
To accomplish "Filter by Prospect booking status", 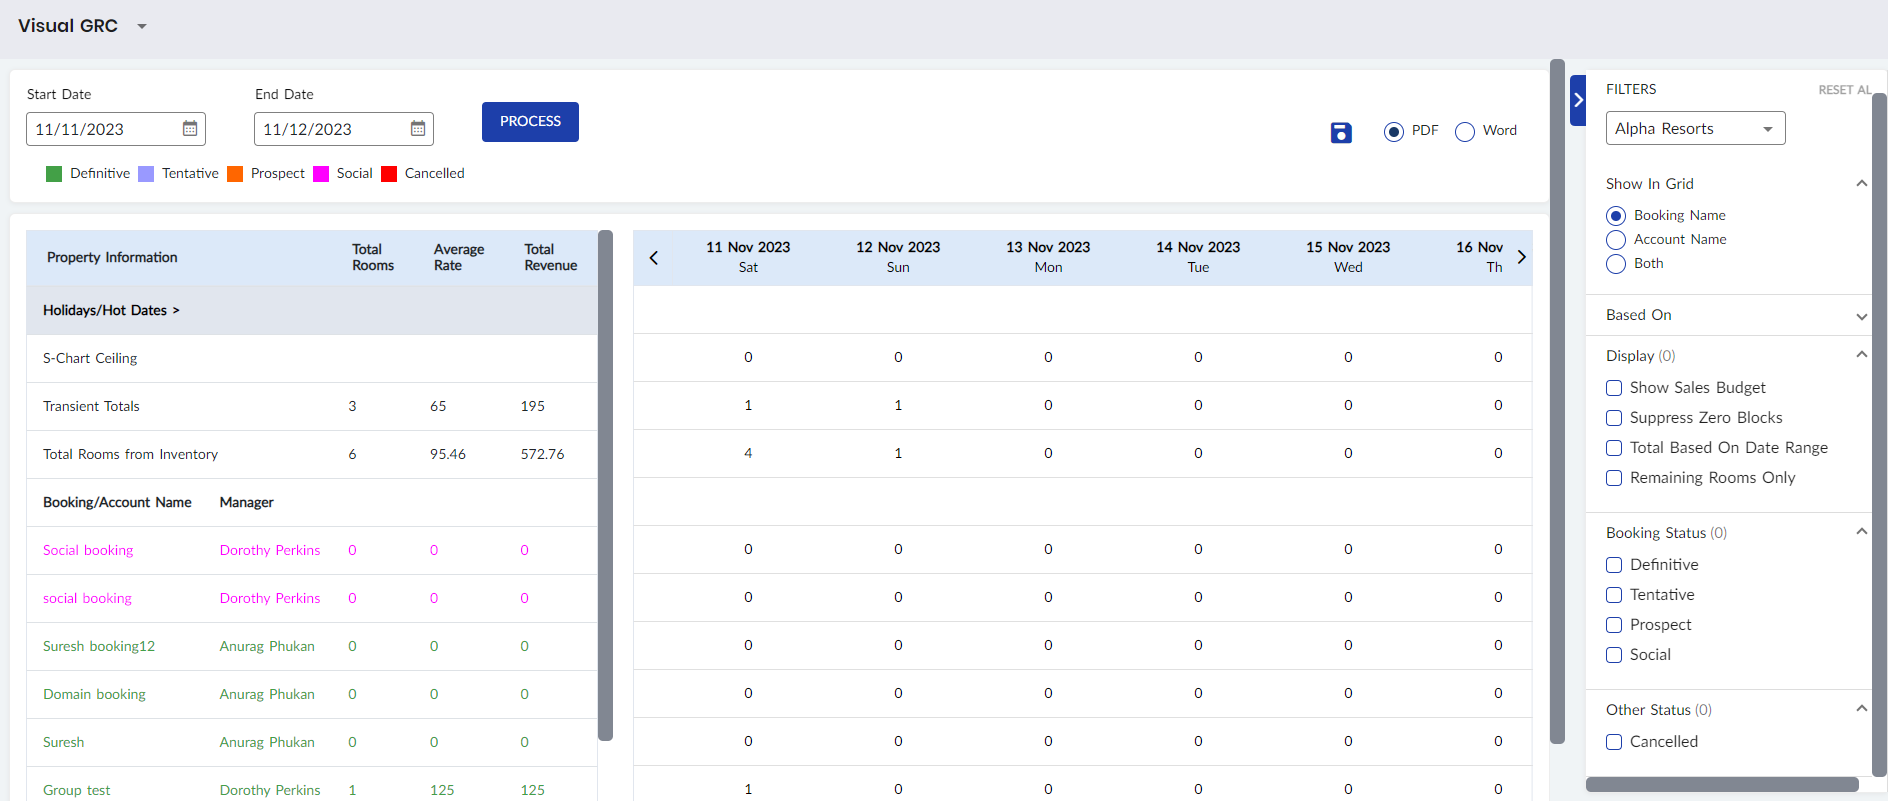I will (1614, 625).
